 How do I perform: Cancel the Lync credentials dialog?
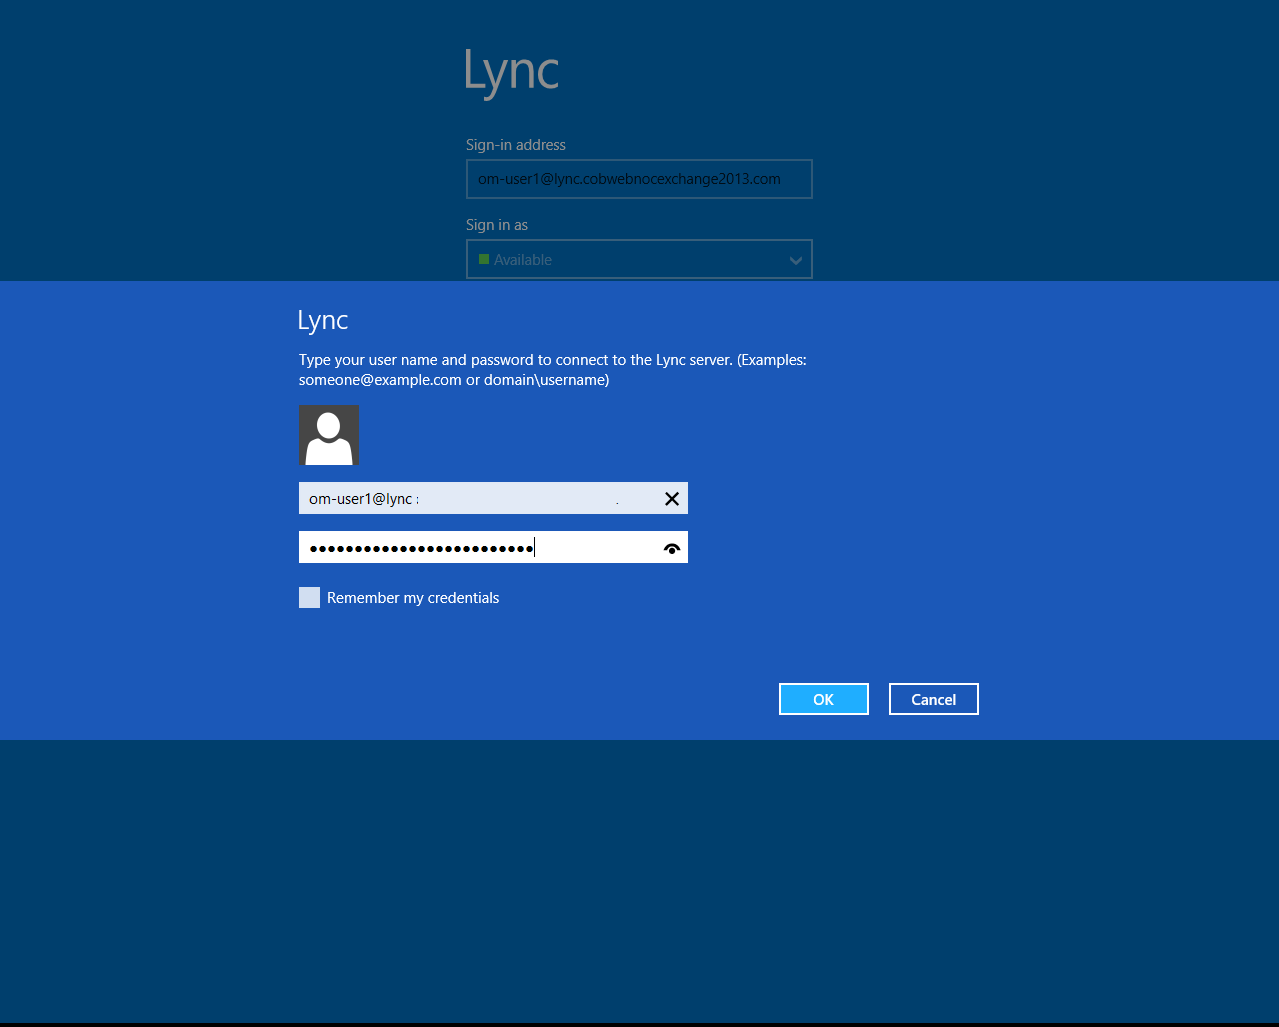click(934, 699)
